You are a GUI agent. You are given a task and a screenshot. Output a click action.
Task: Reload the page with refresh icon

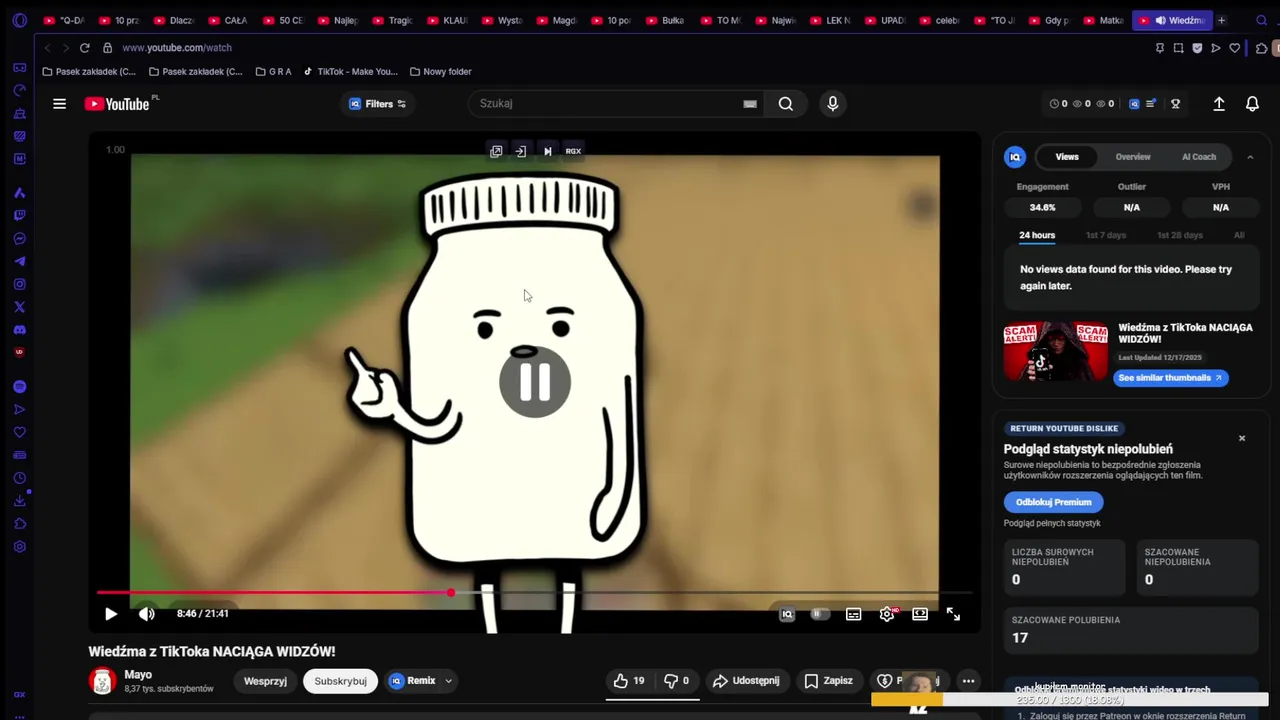84,48
